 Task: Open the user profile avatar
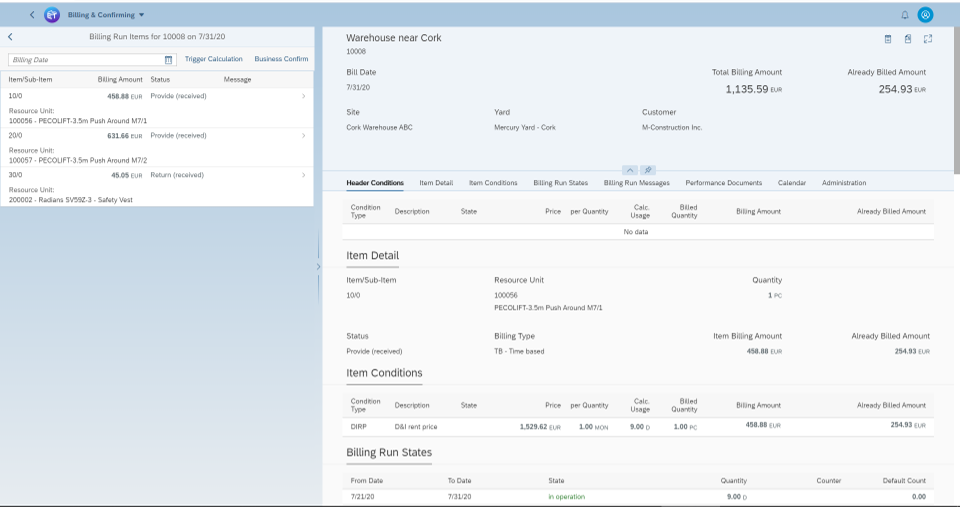click(x=926, y=15)
